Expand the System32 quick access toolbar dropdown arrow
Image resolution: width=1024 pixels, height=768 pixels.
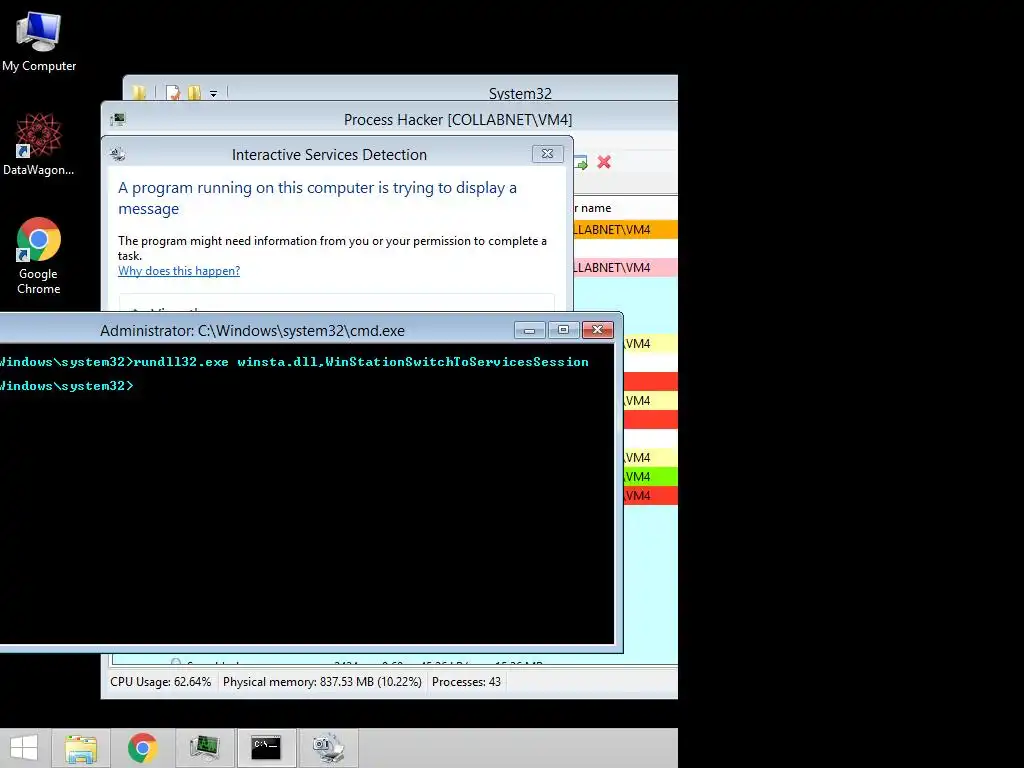click(x=214, y=94)
